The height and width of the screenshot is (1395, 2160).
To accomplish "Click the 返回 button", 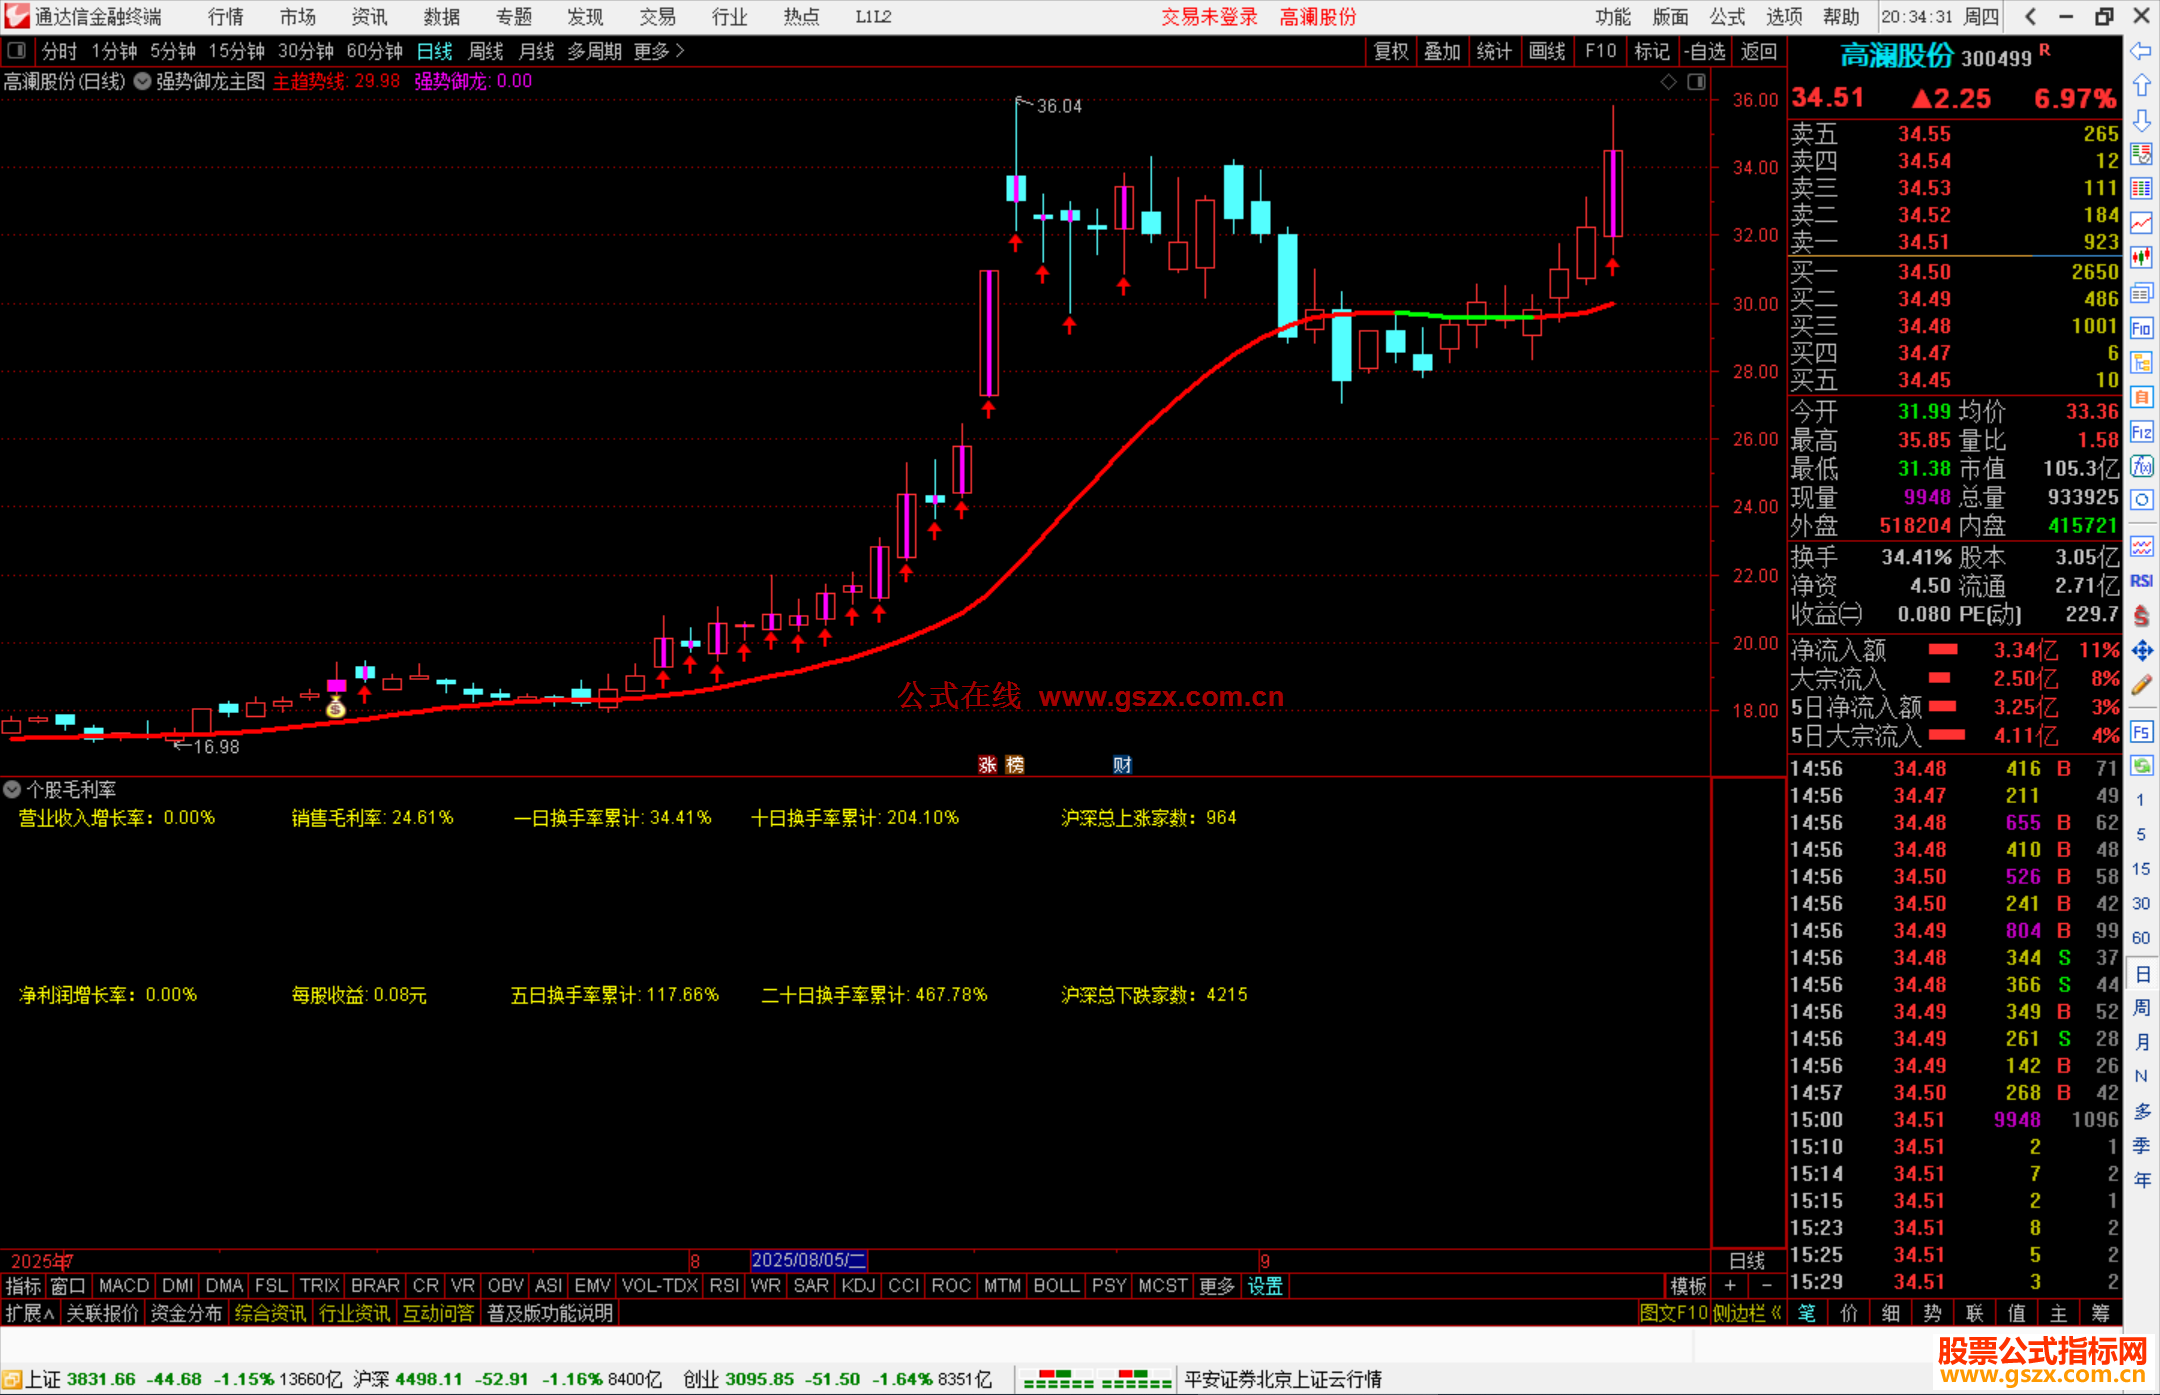I will [x=1758, y=51].
